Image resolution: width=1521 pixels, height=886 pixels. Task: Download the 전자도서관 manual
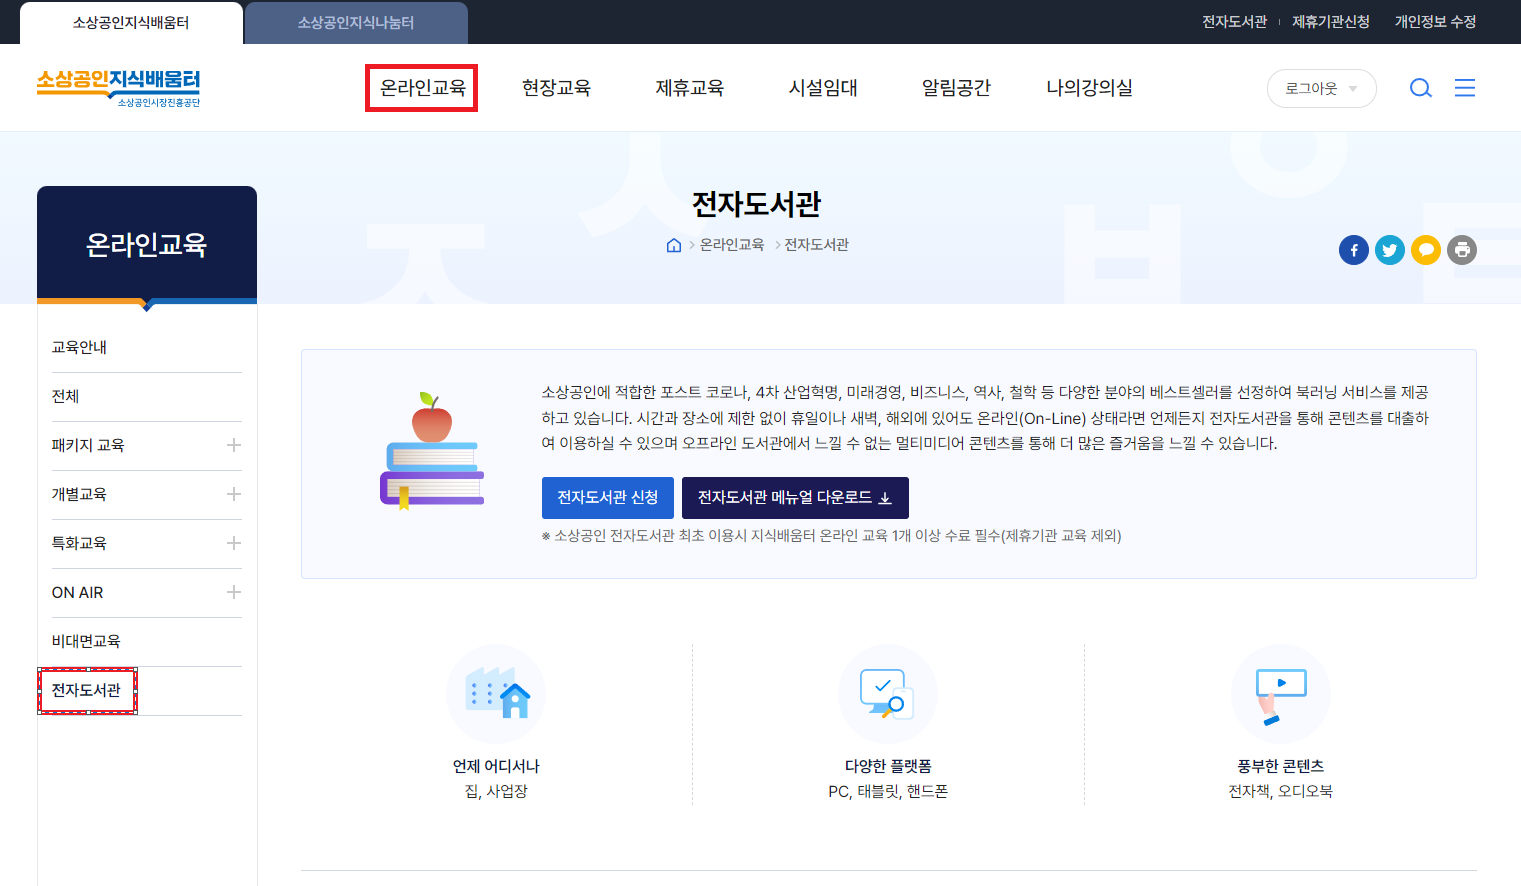click(x=794, y=497)
